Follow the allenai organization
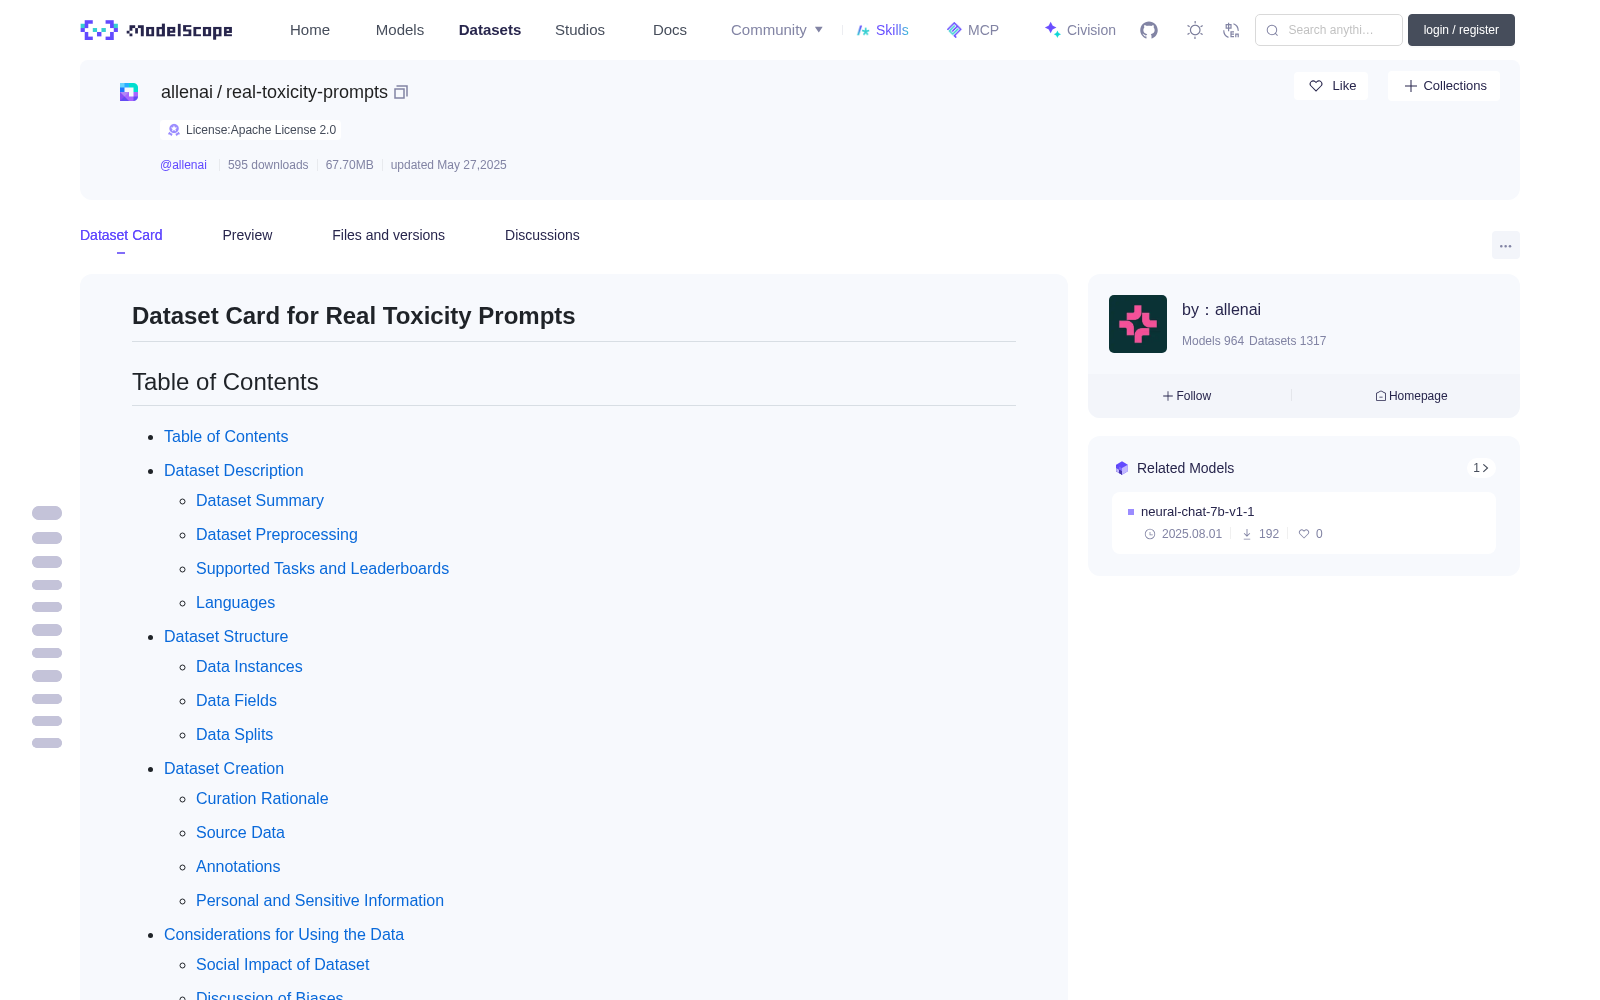 tap(1187, 396)
